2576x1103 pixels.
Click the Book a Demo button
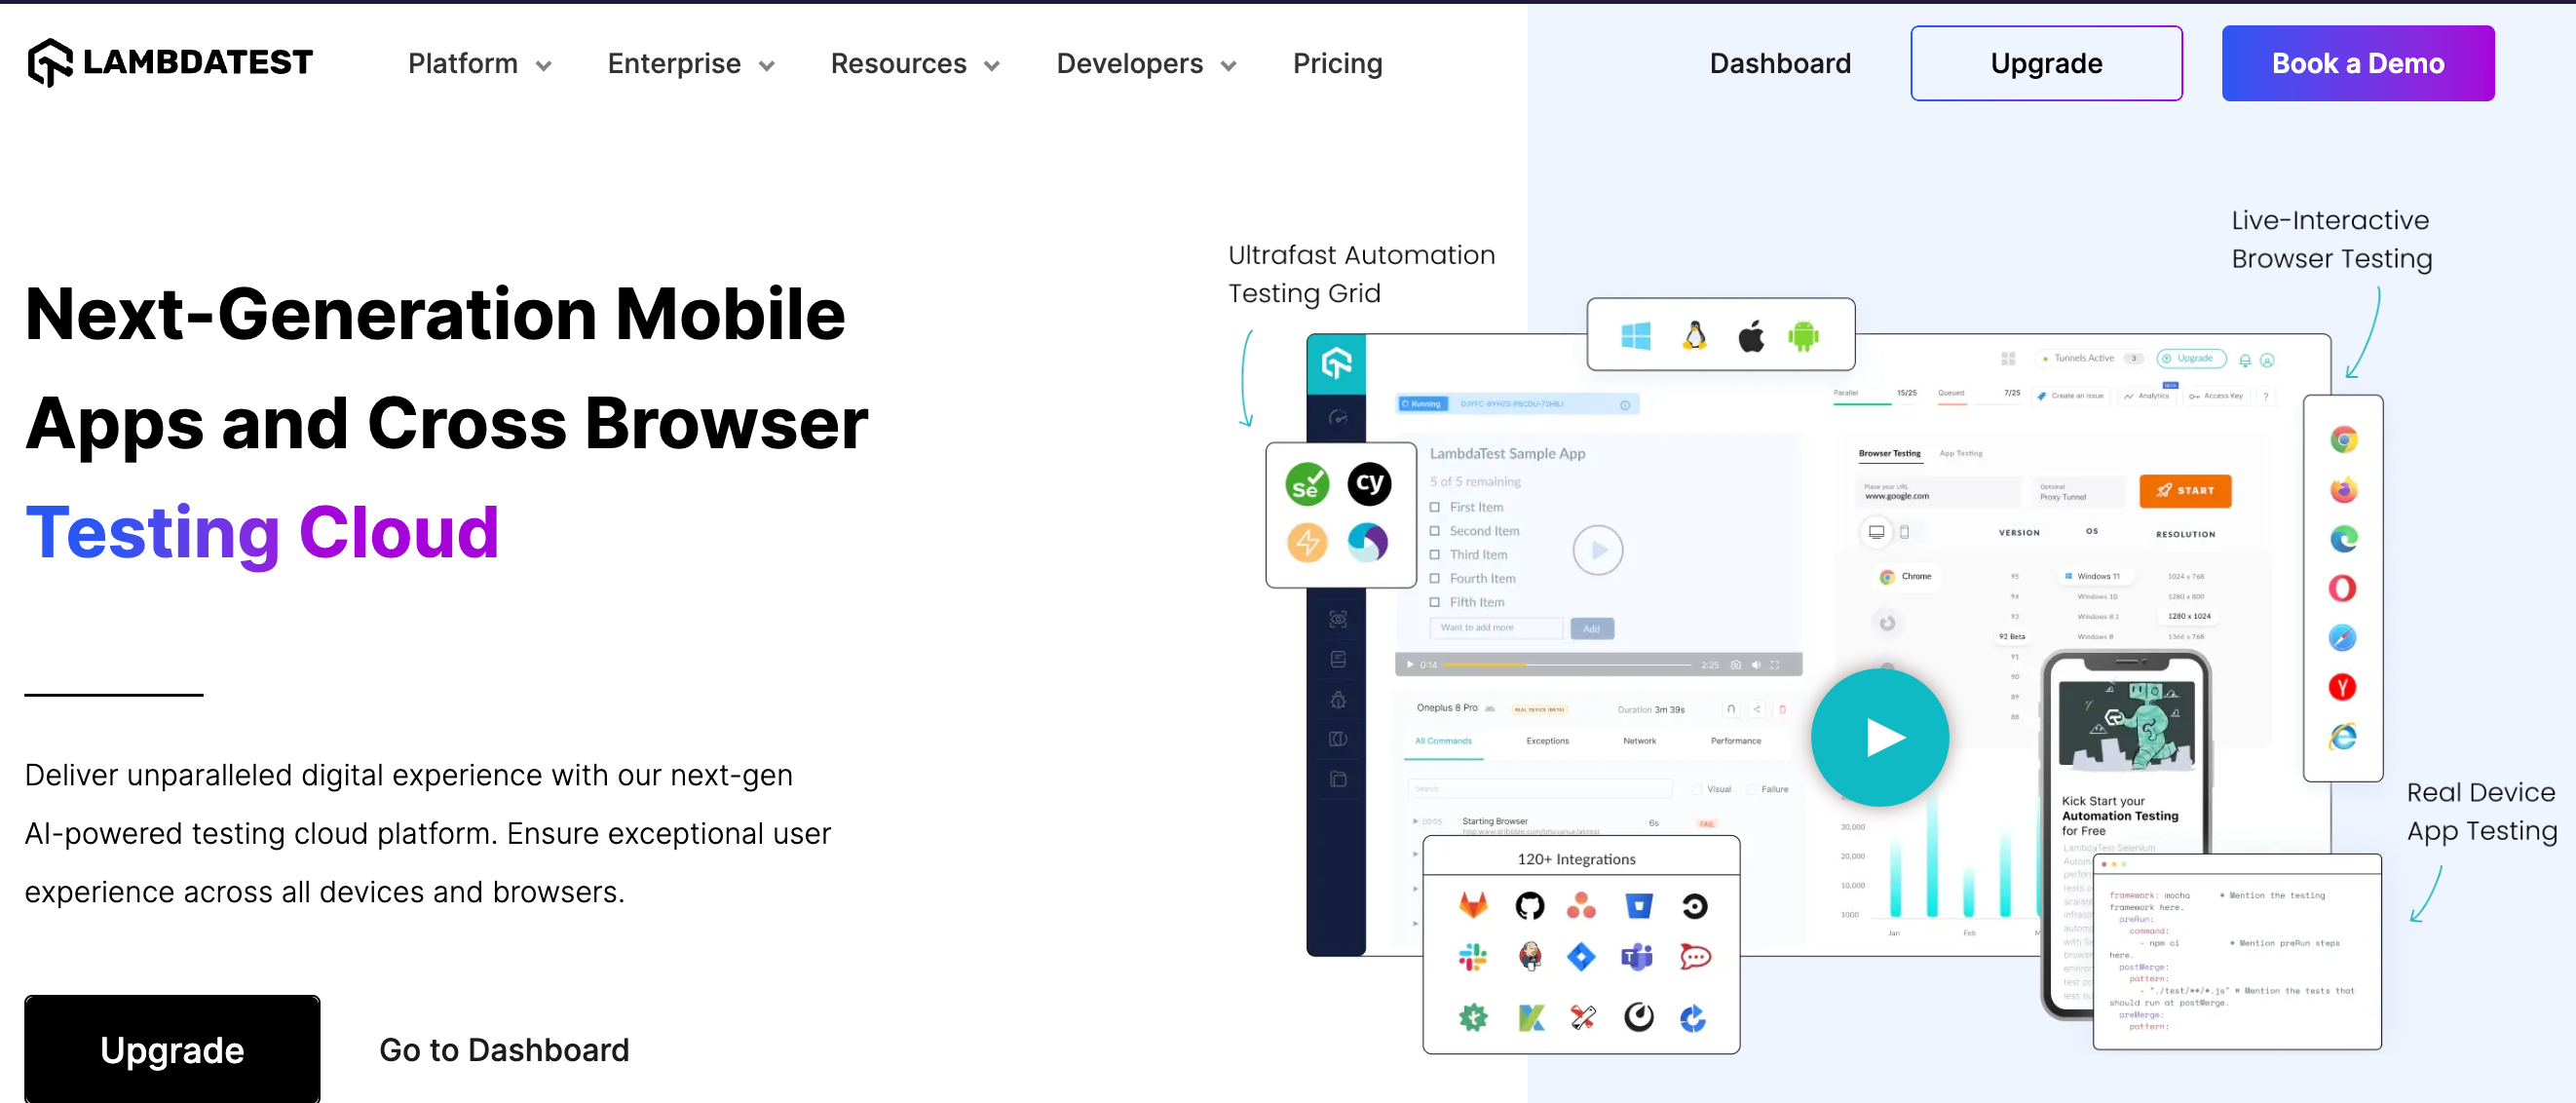click(x=2358, y=62)
